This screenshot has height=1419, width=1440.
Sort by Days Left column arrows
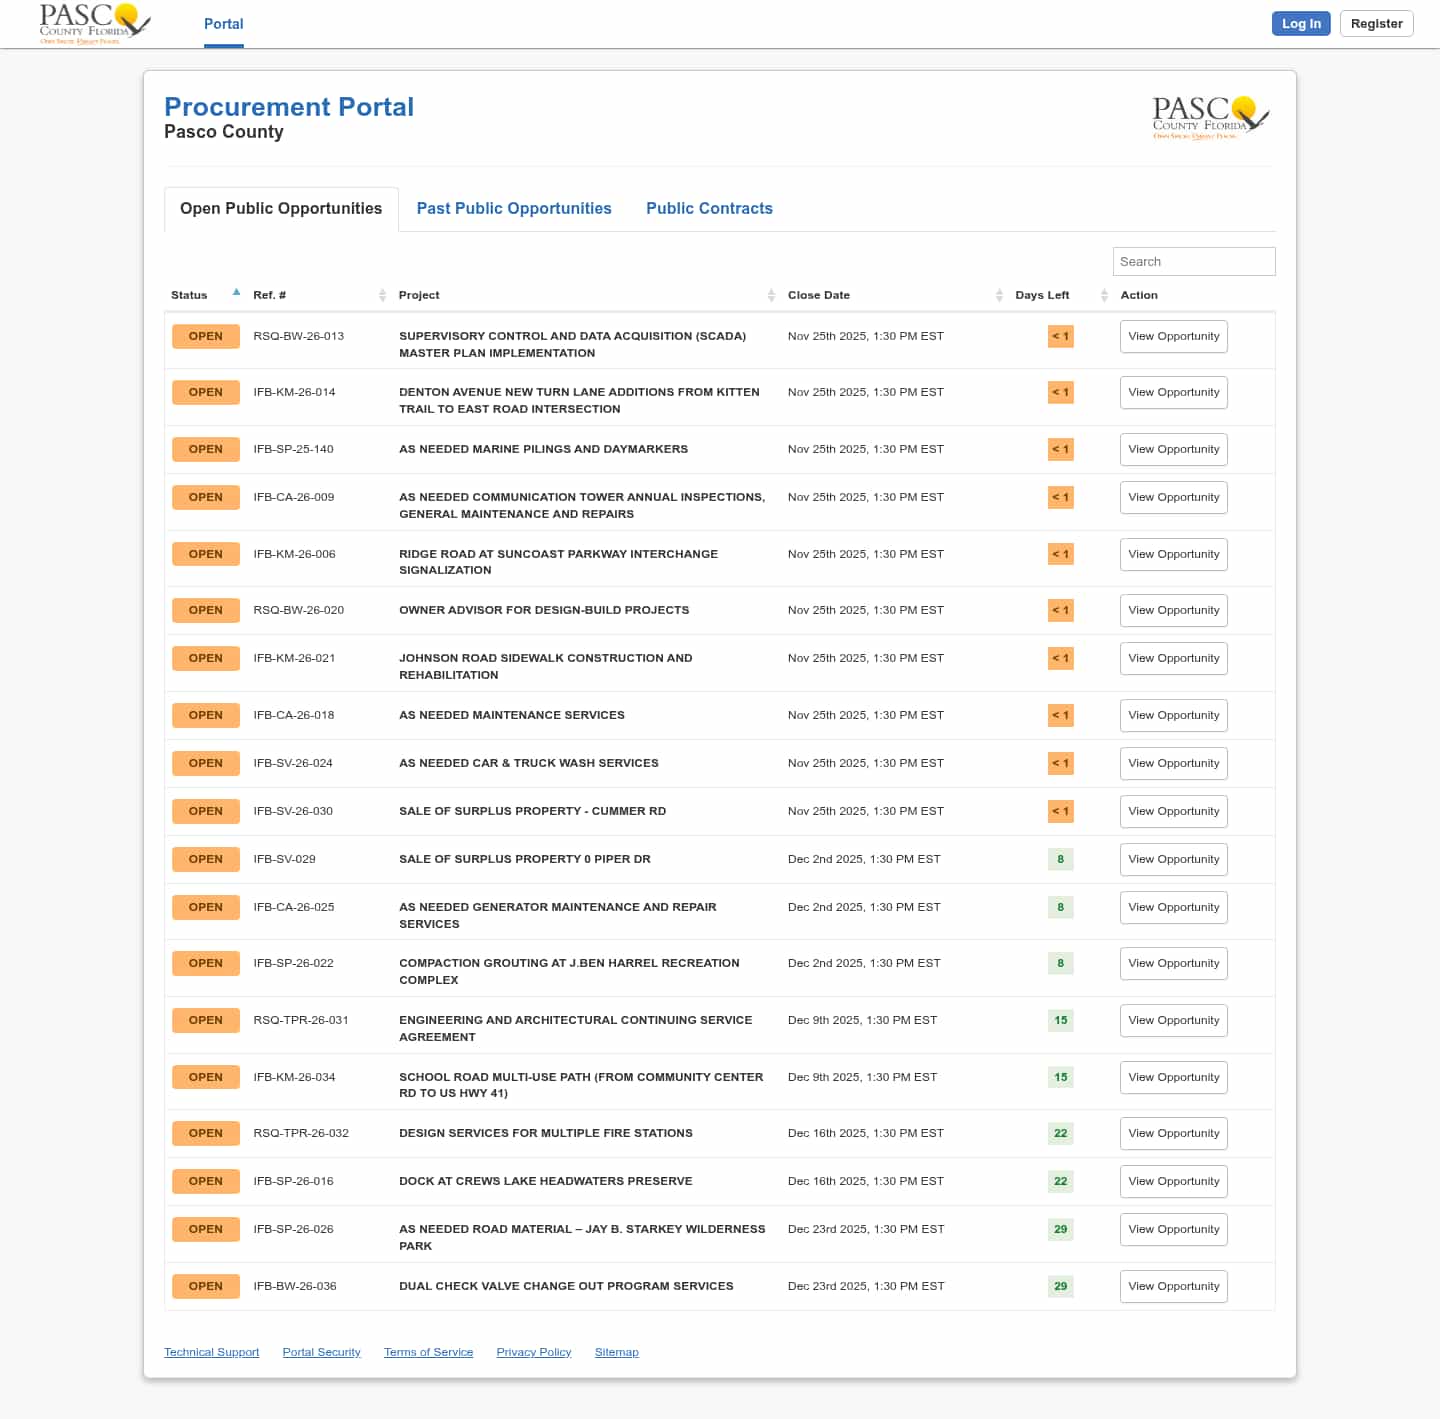(1104, 295)
